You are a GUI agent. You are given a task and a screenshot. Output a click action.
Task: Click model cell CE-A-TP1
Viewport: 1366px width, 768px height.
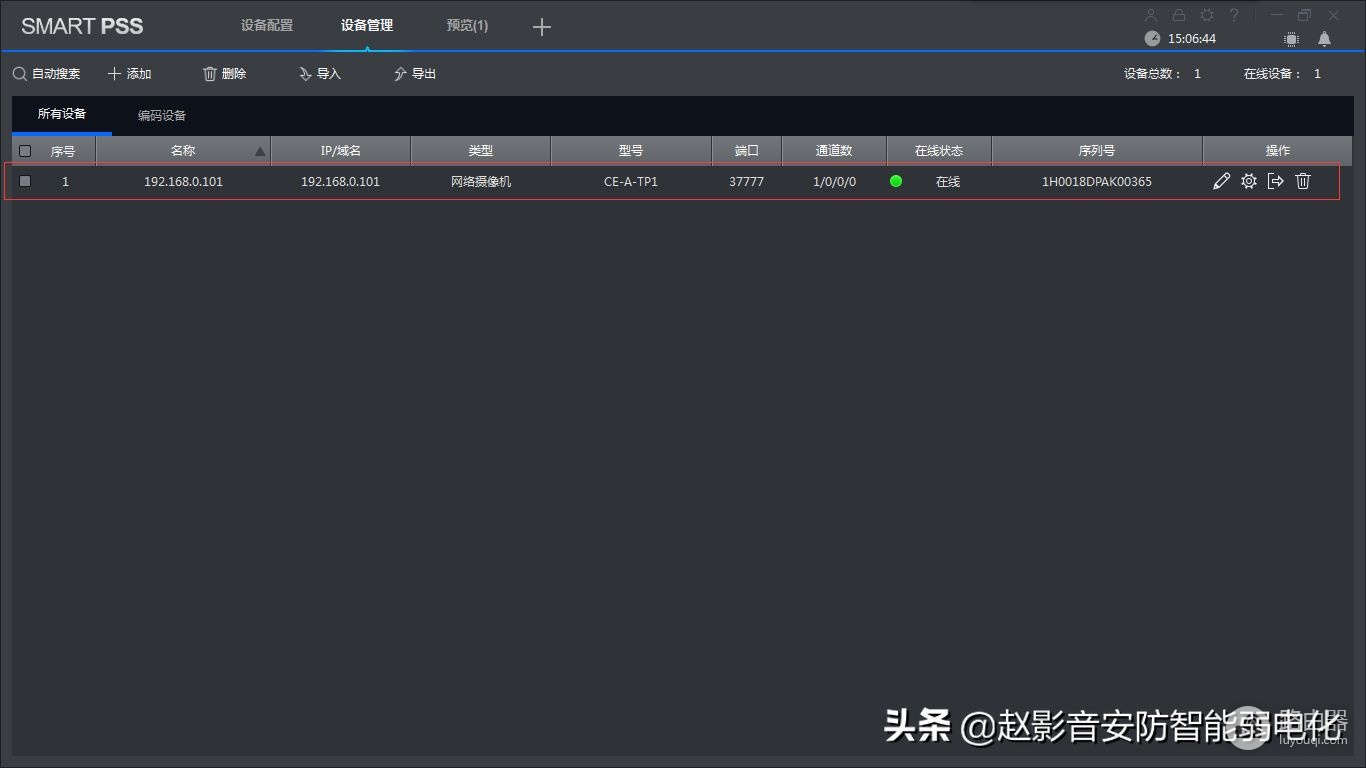[631, 182]
